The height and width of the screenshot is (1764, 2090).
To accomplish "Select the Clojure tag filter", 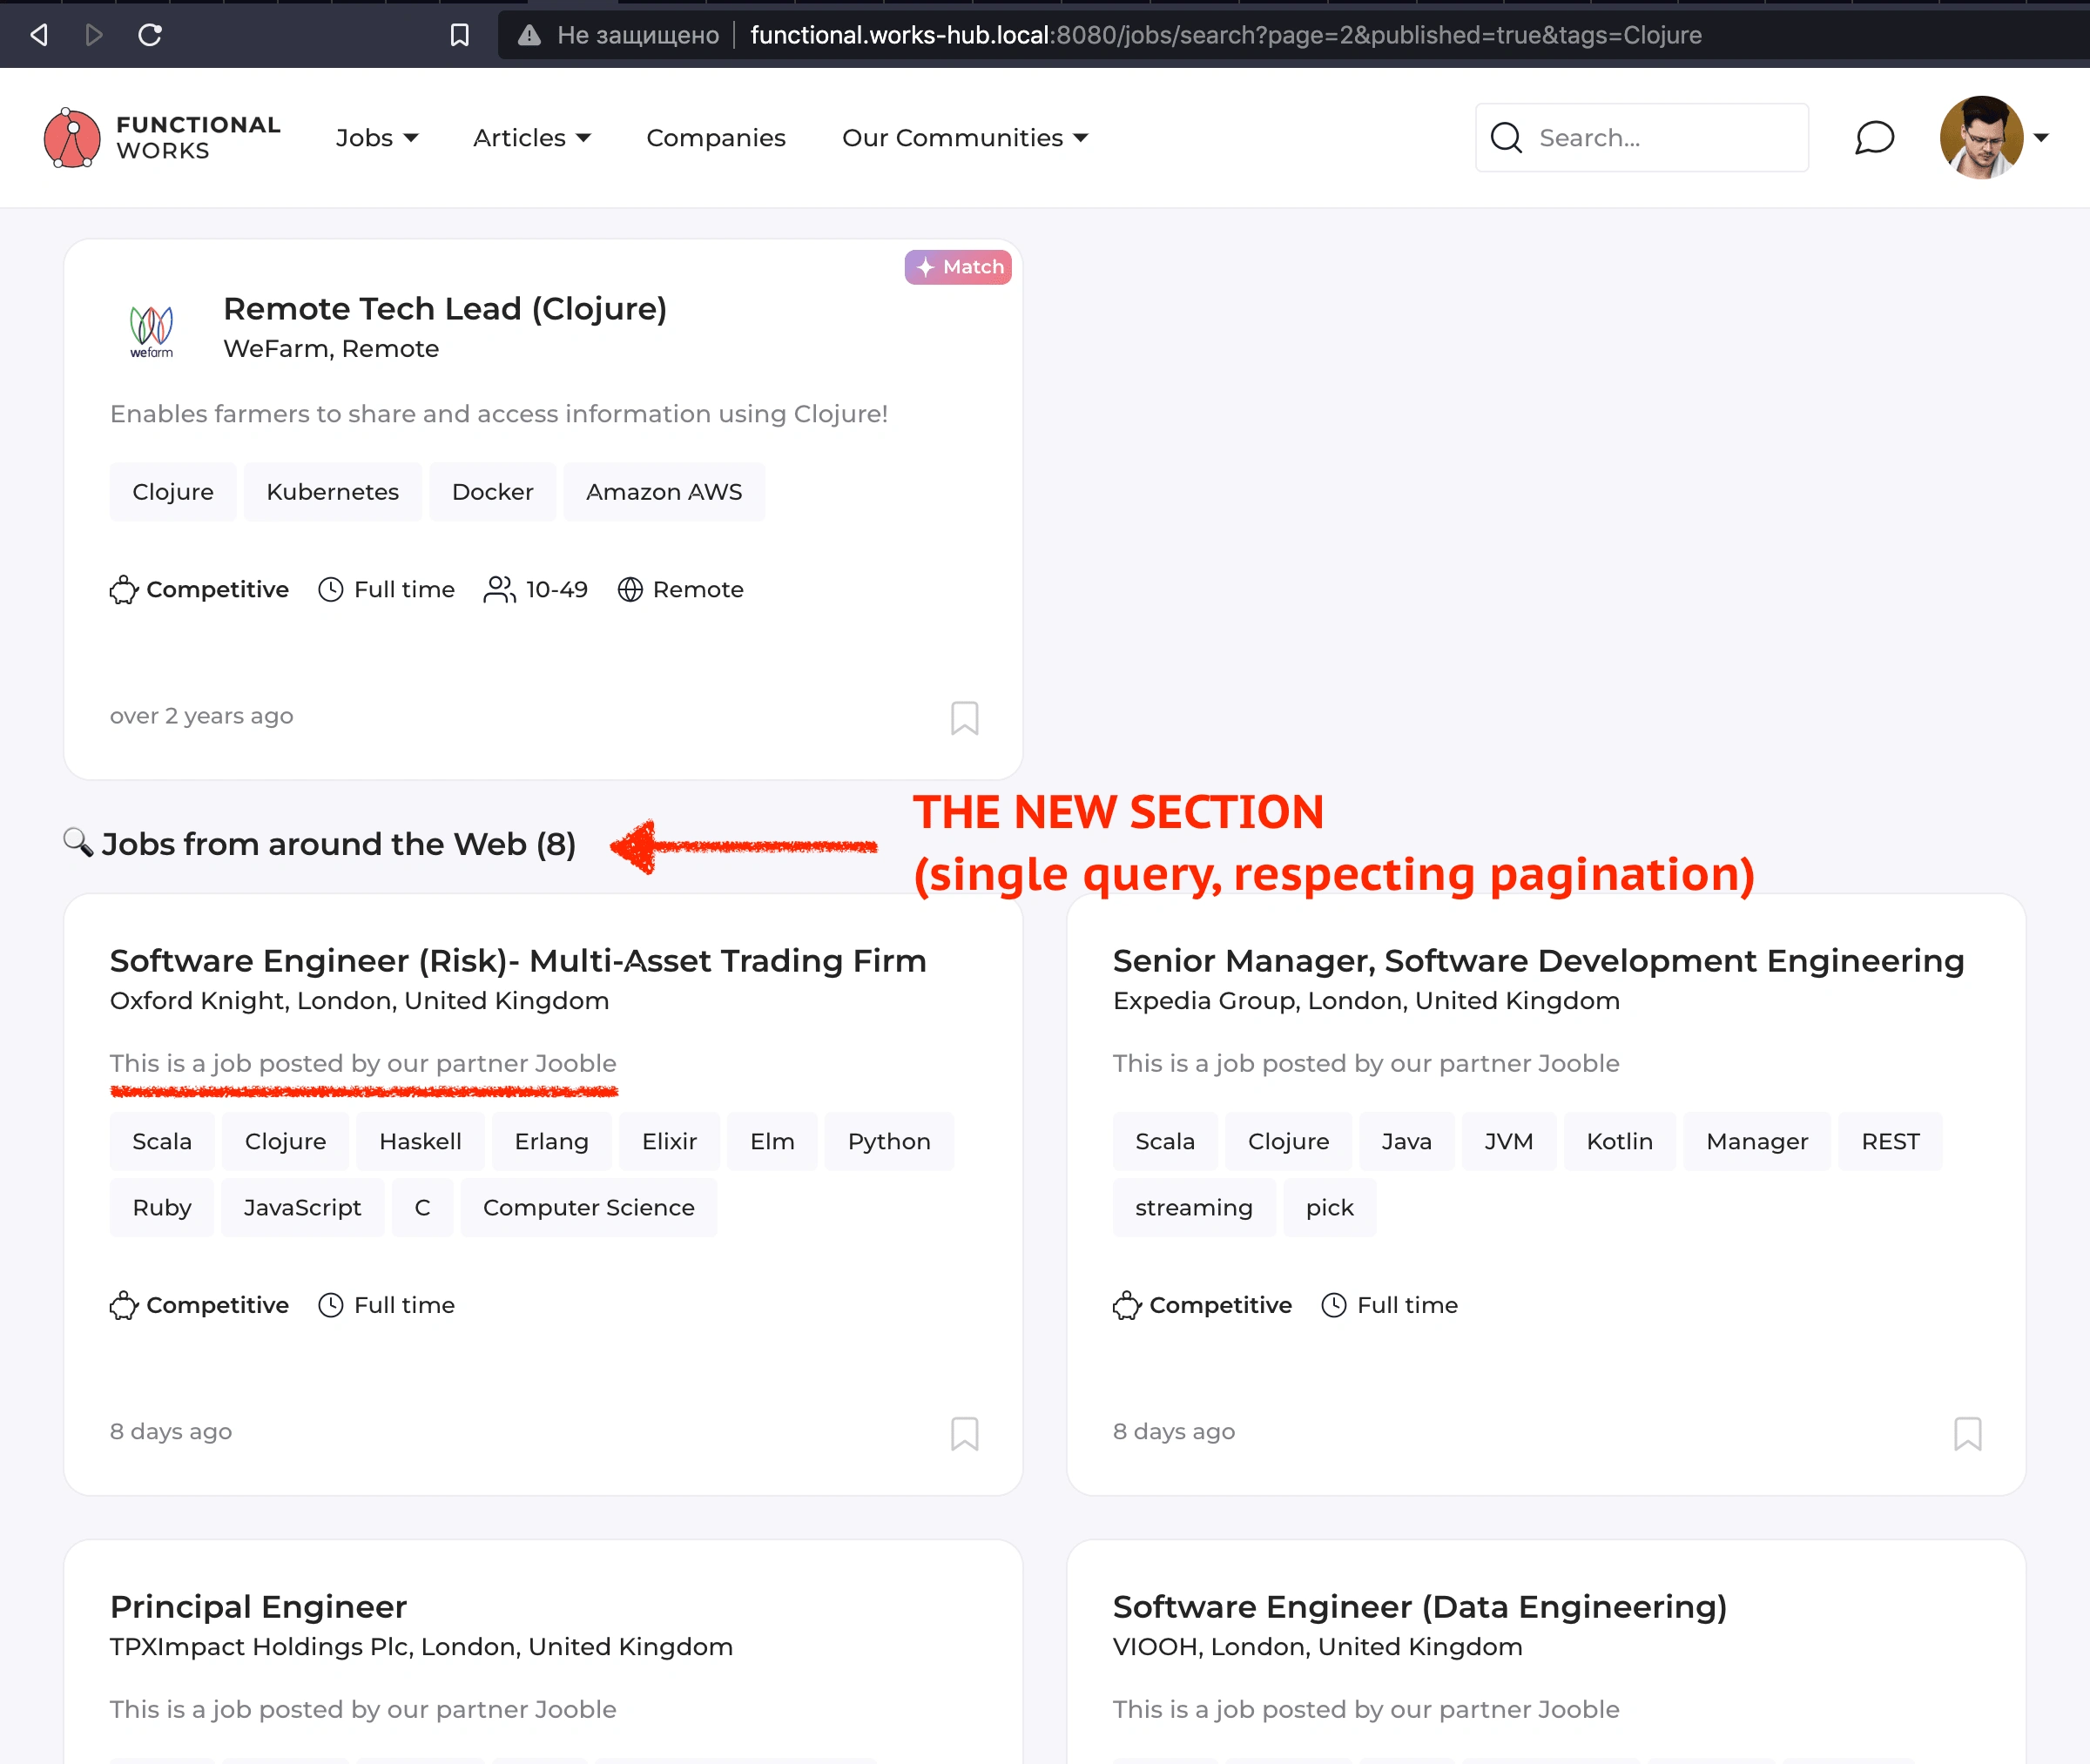I will [173, 492].
